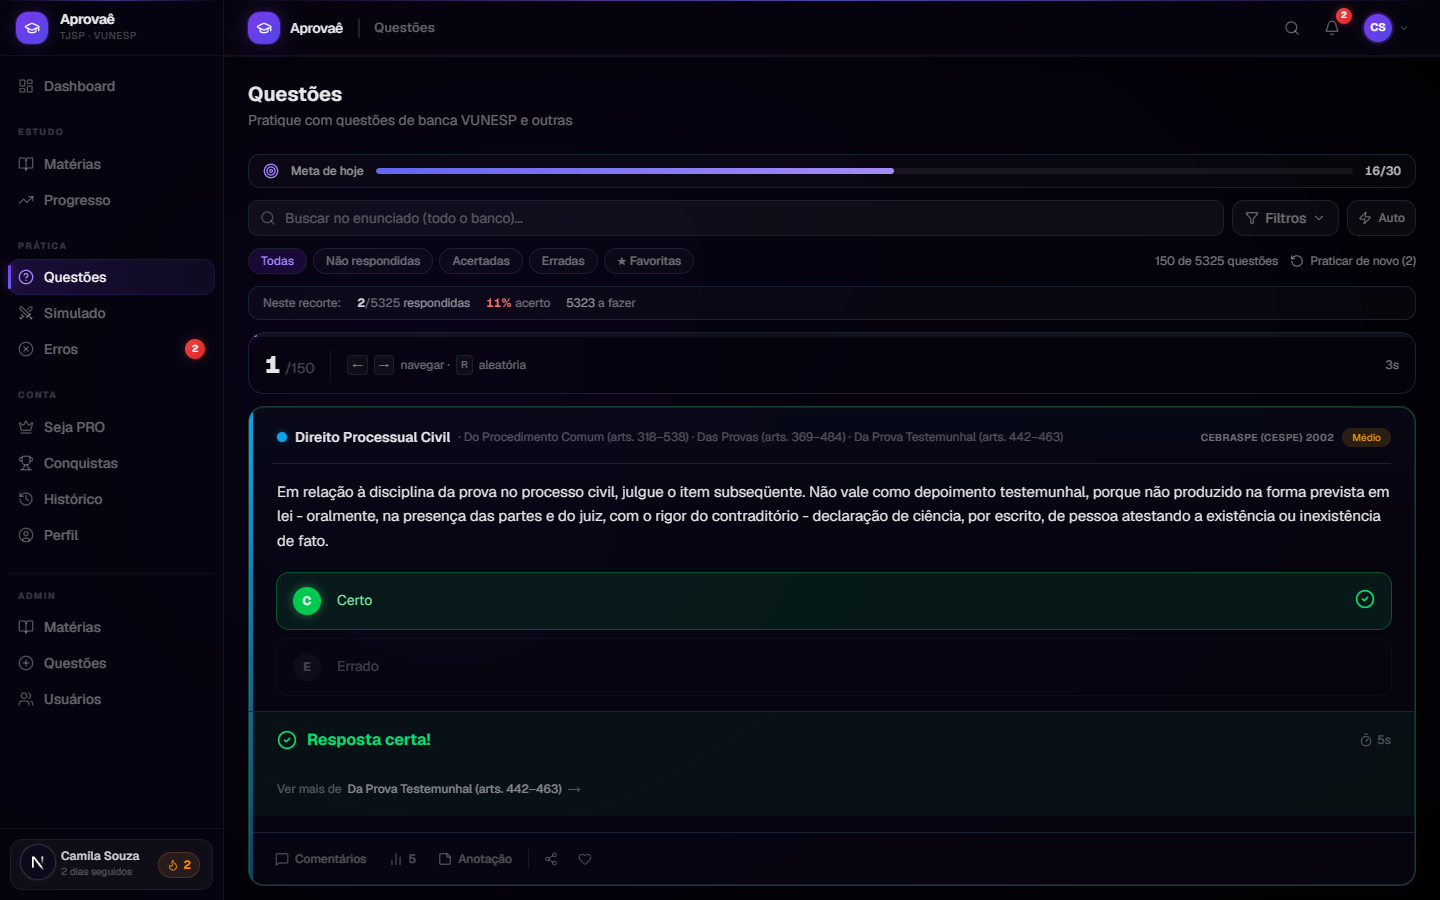The height and width of the screenshot is (900, 1440).
Task: Open Erros with the red badge
Action: (111, 349)
